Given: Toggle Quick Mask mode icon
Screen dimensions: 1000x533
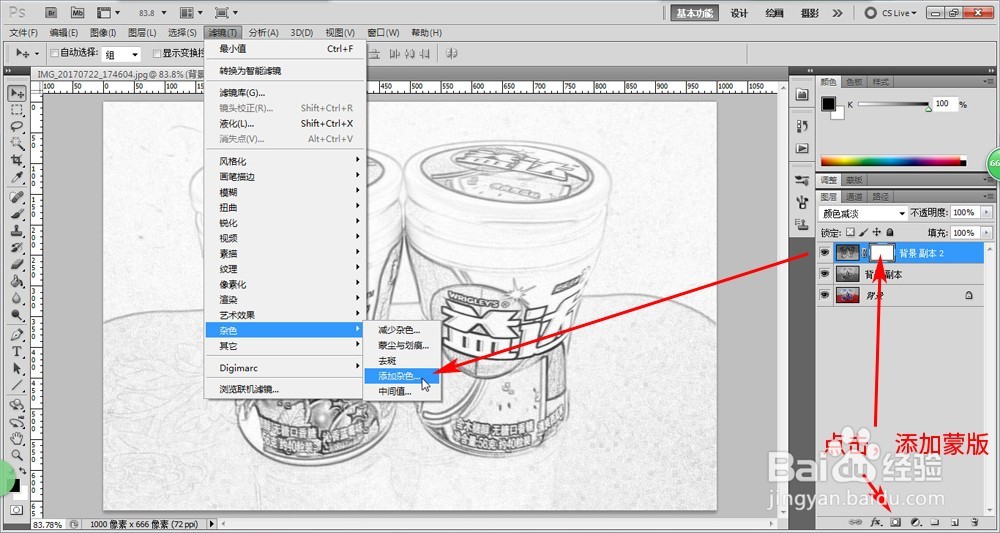Looking at the screenshot, I should (x=17, y=510).
